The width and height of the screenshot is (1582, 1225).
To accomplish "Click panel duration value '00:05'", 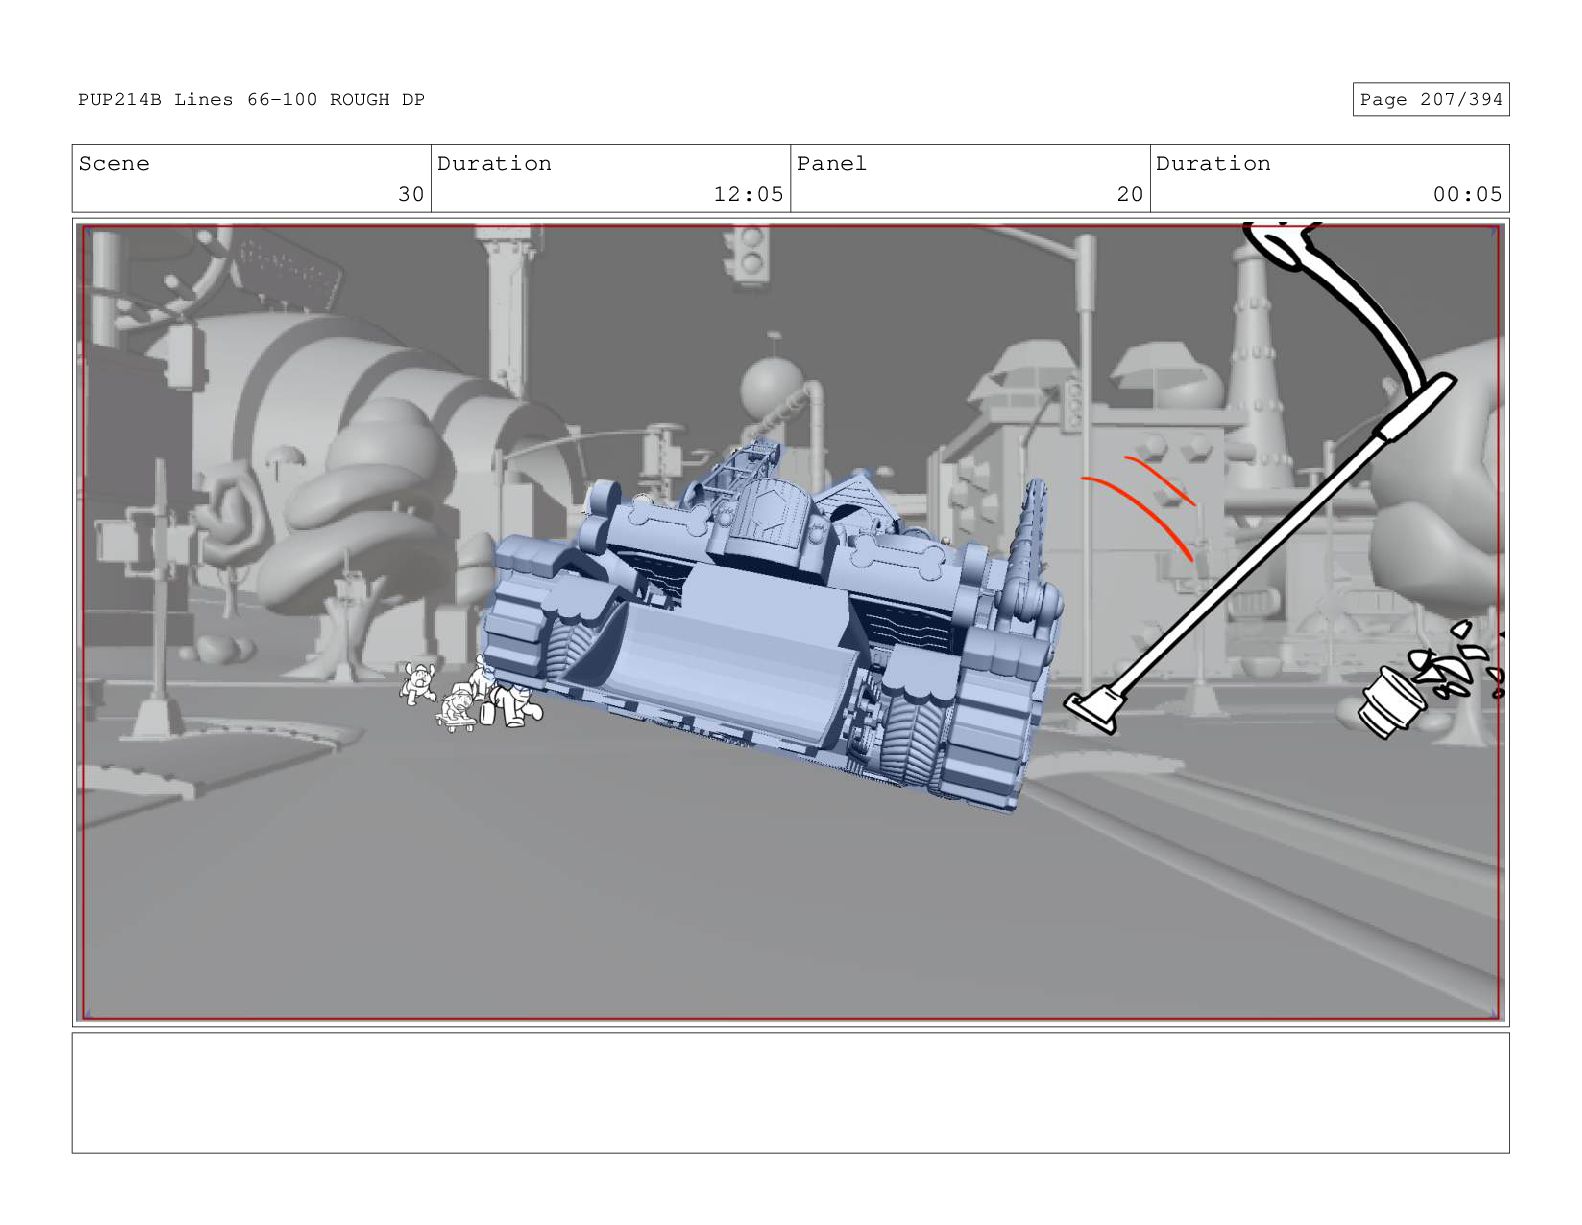I will tap(1467, 194).
